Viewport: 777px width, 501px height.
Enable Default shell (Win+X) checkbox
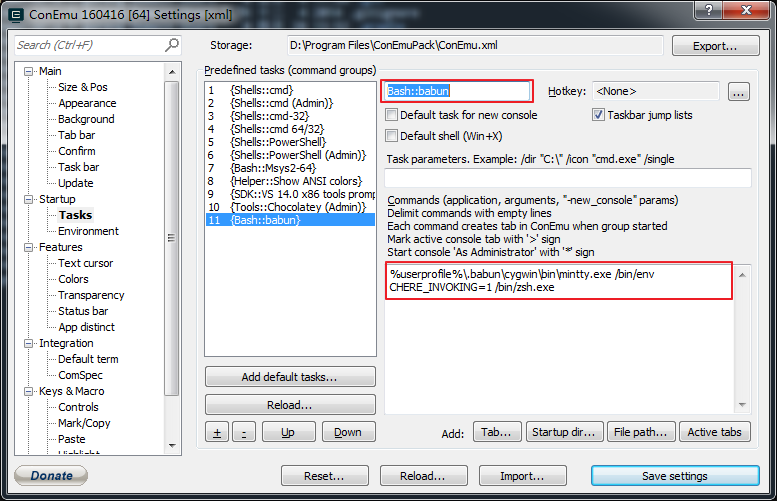pos(391,136)
